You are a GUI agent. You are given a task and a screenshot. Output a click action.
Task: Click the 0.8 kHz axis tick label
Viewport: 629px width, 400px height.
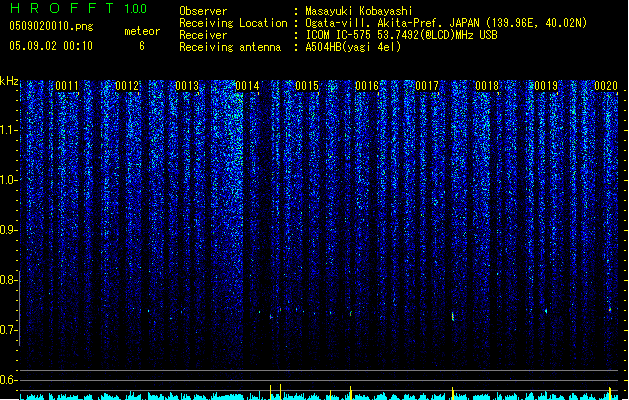(9, 280)
